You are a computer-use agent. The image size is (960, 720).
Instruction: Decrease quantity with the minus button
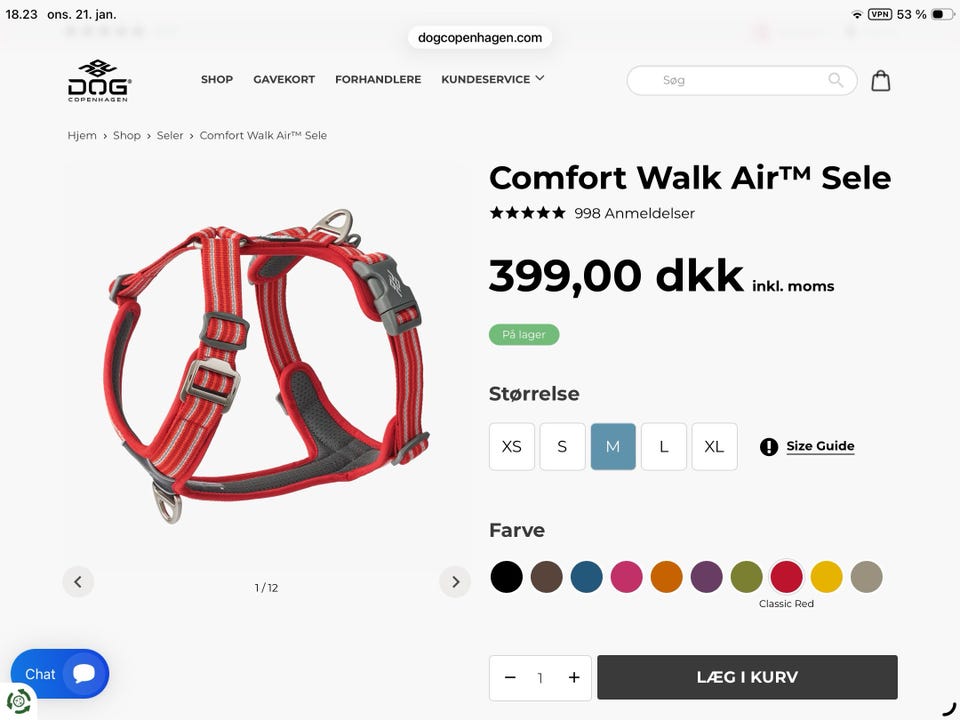pyautogui.click(x=510, y=677)
